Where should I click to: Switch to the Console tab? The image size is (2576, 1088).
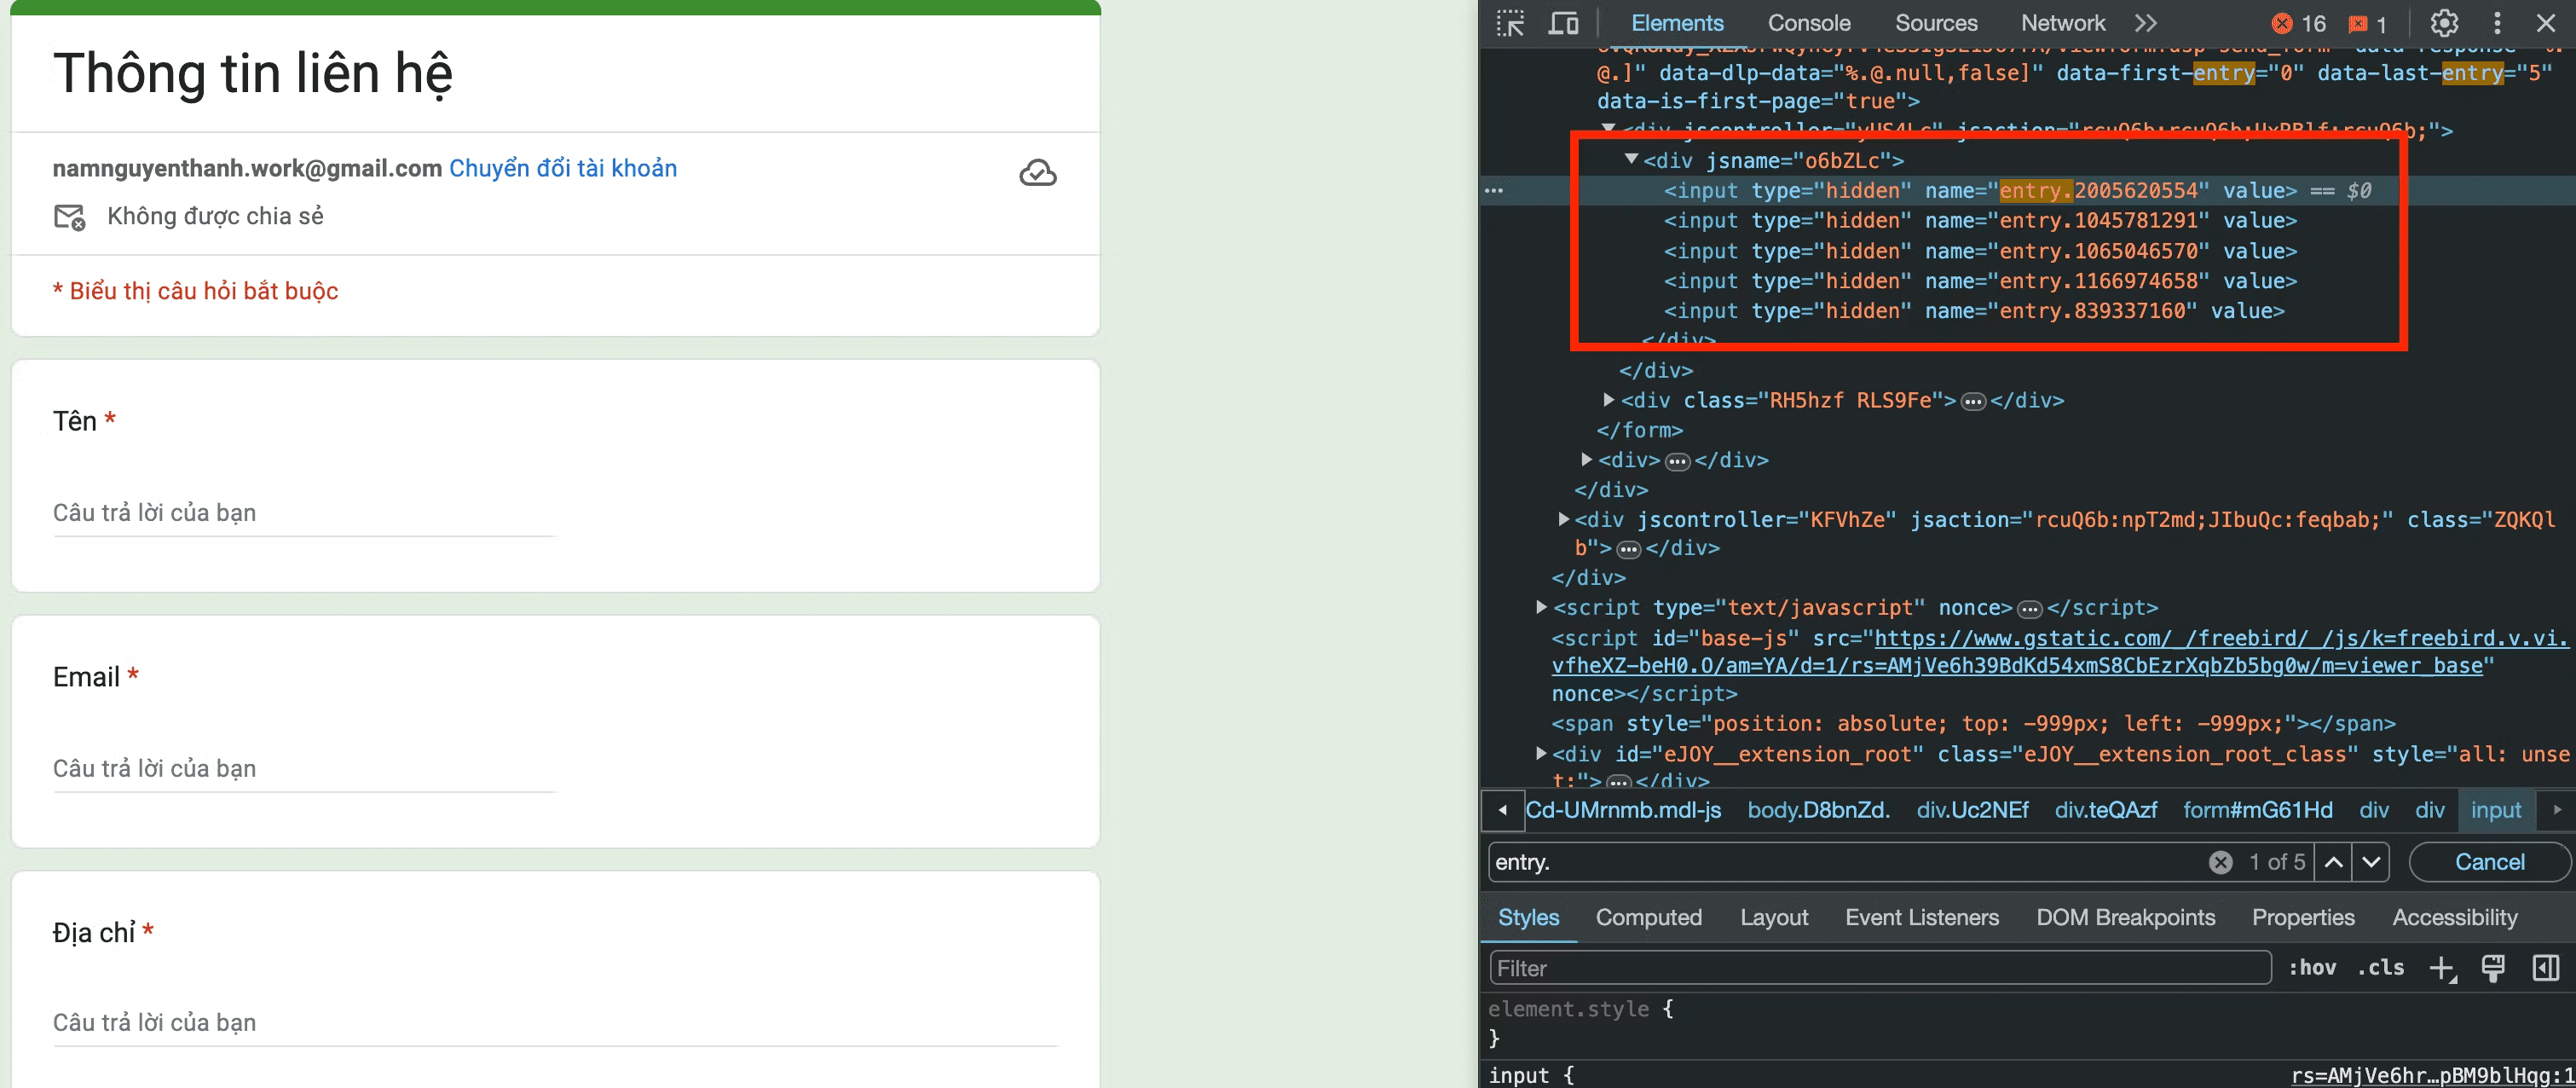[x=1809, y=23]
